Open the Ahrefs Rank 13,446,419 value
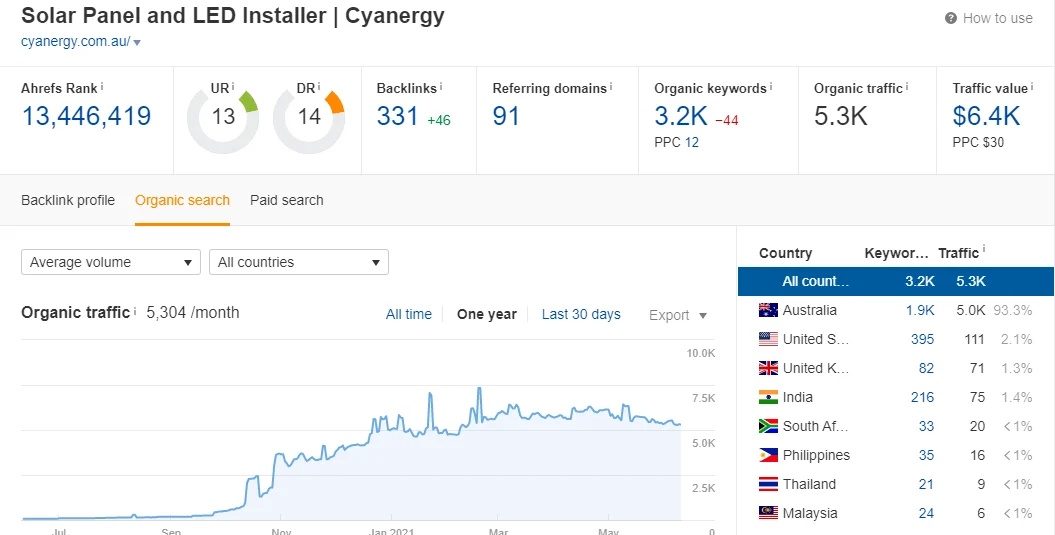 coord(86,116)
